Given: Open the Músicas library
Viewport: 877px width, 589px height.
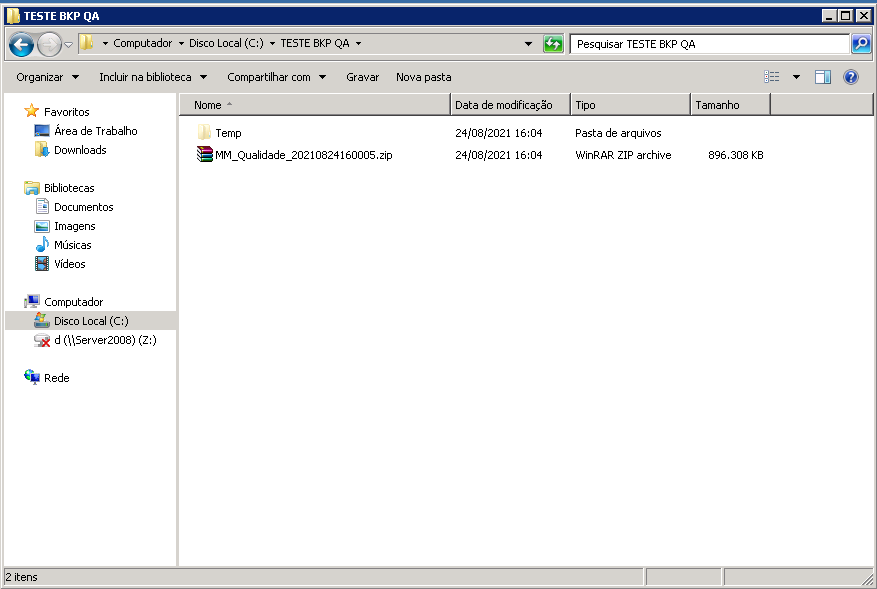Looking at the screenshot, I should [73, 245].
